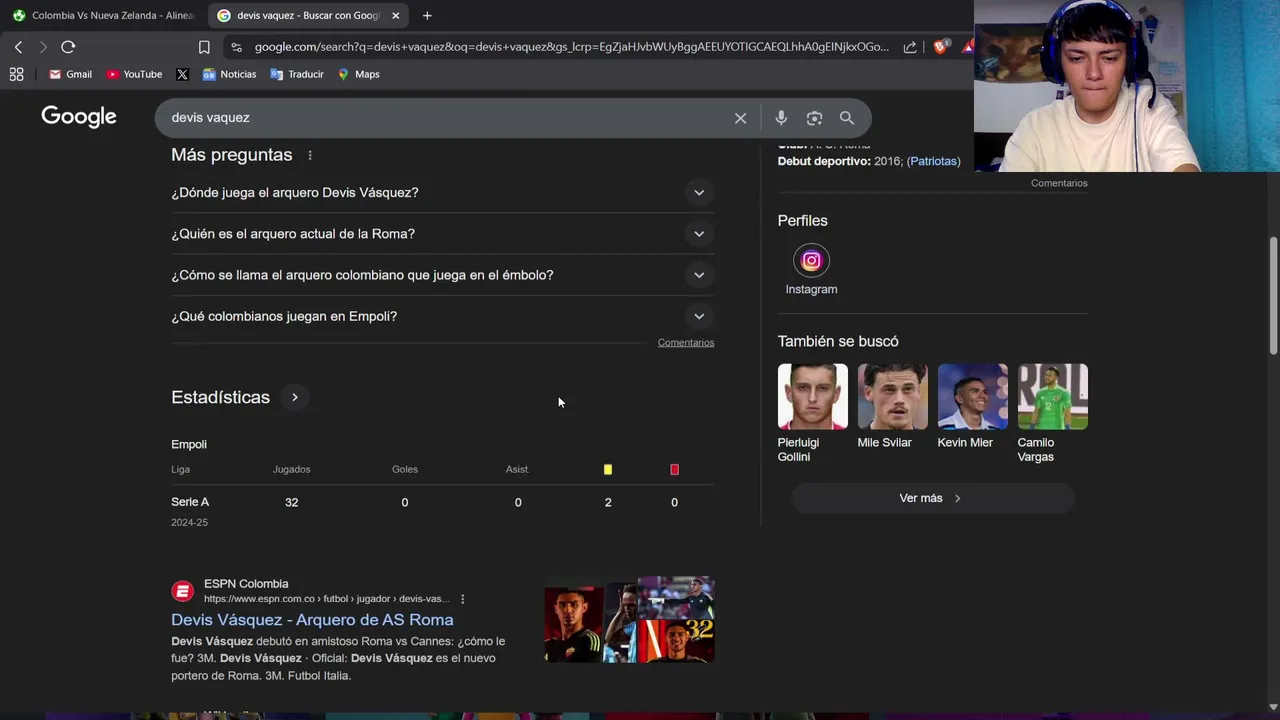Open the YouTube bookmark
Viewport: 1280px width, 720px height.
point(134,74)
